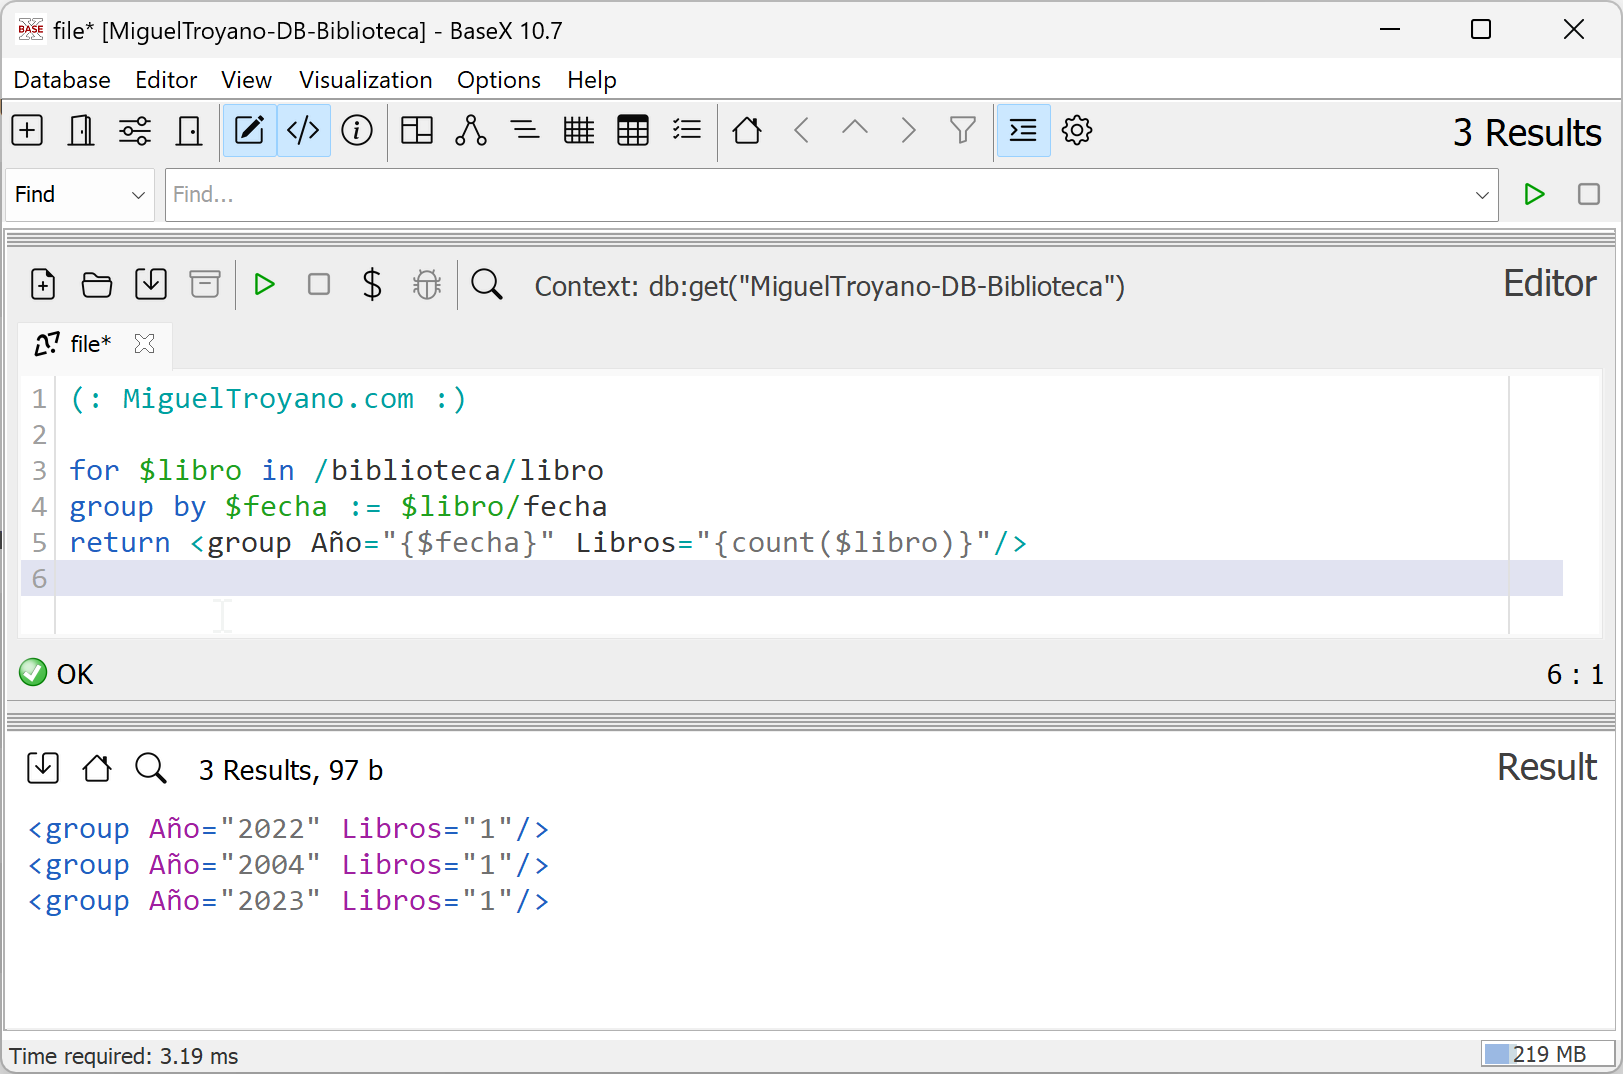Open external variables dollar icon

click(x=372, y=285)
